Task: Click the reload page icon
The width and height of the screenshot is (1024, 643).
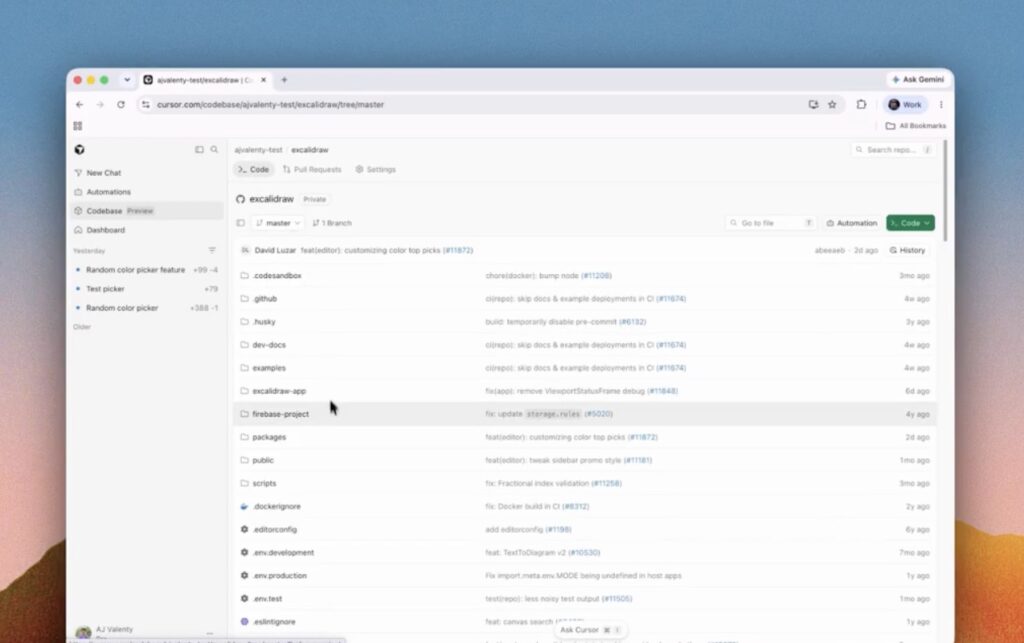Action: coord(121,104)
